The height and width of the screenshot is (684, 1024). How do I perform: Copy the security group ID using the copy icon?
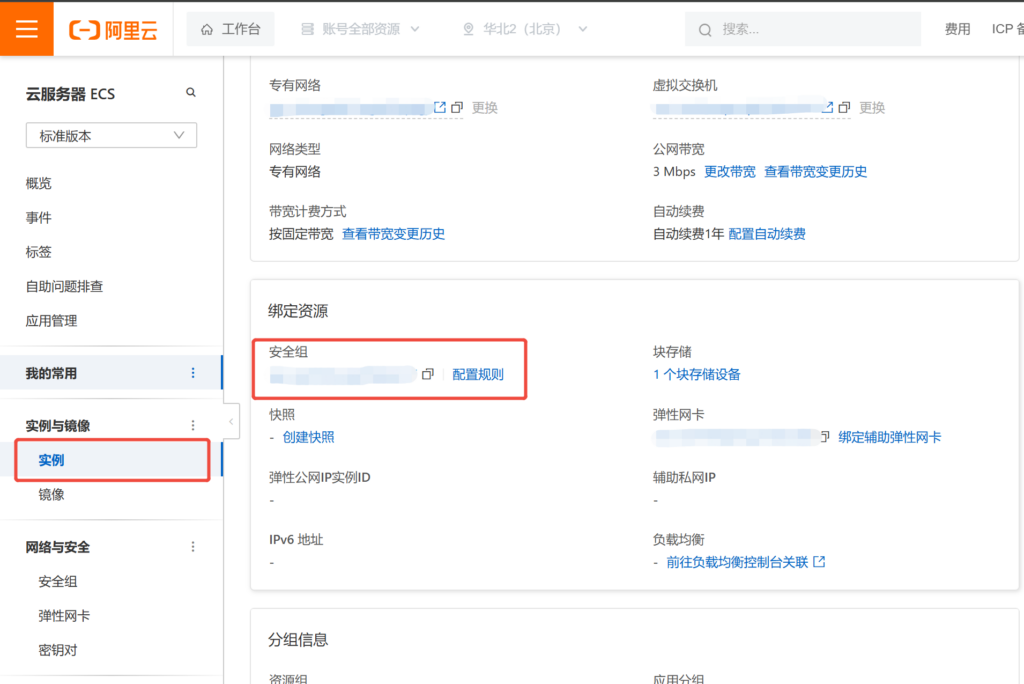pyautogui.click(x=428, y=374)
